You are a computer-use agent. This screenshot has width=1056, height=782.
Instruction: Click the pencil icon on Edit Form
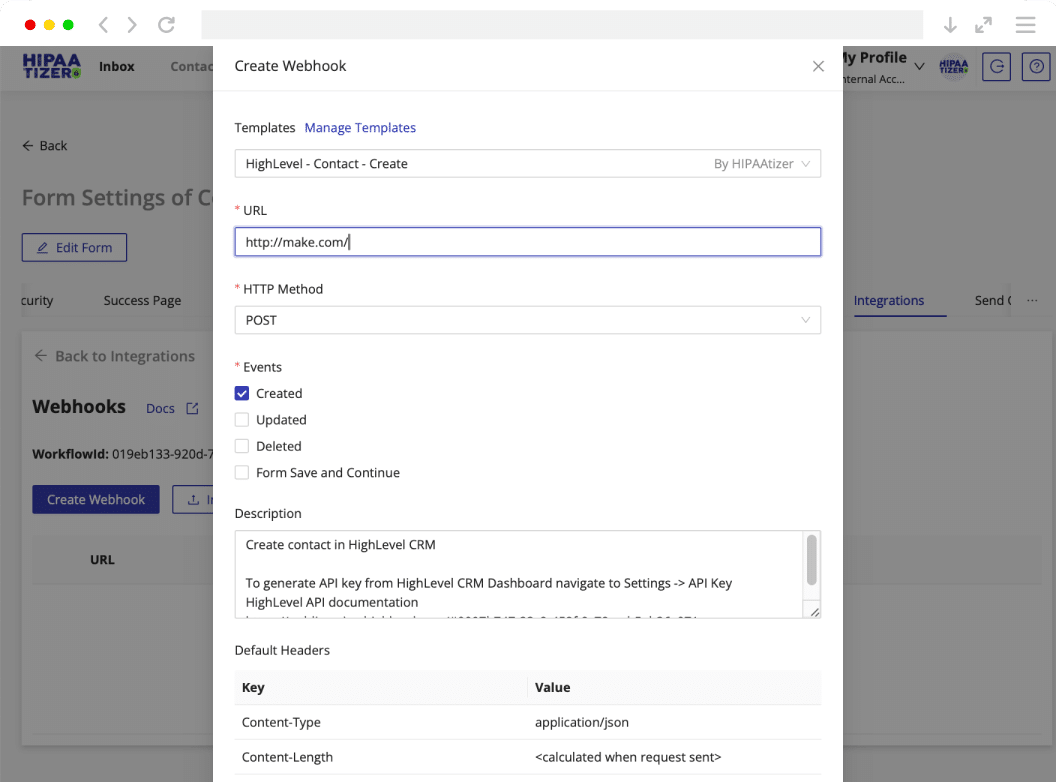coord(42,248)
